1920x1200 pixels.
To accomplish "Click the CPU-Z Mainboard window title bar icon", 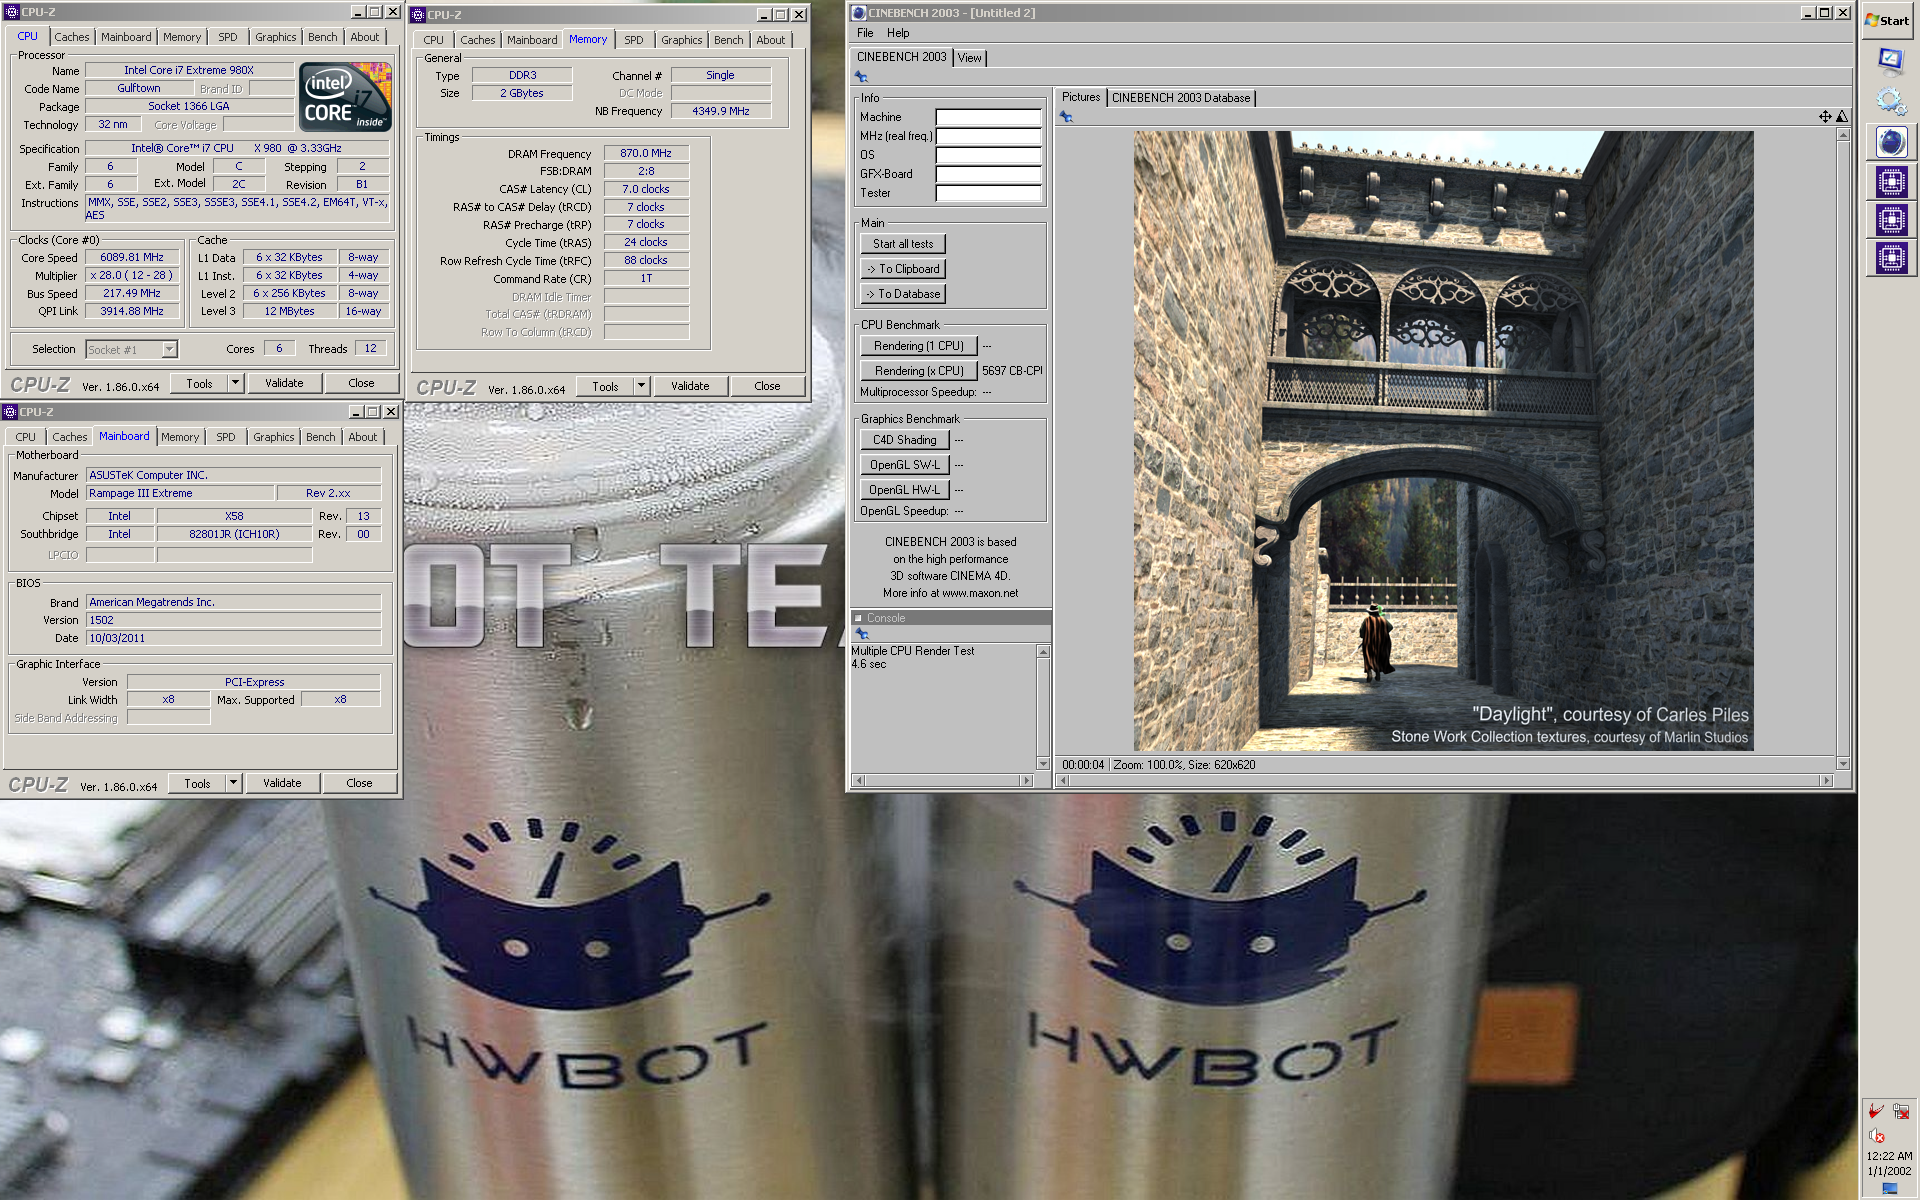I will (x=10, y=412).
